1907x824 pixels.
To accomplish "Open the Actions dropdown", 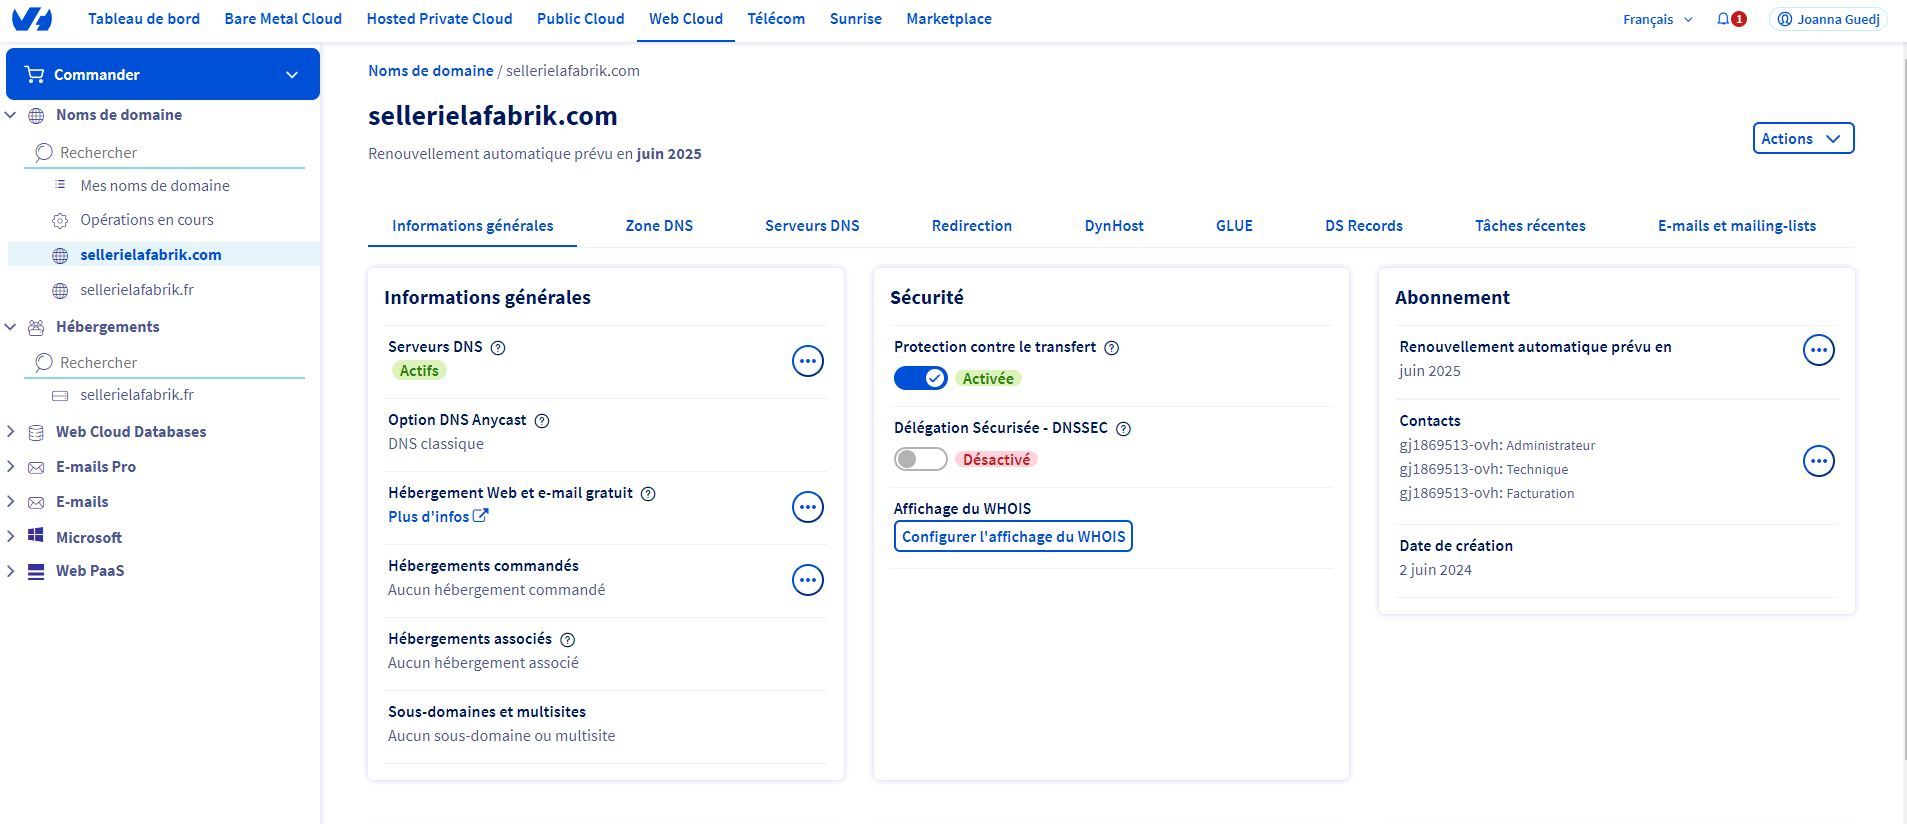I will point(1802,139).
